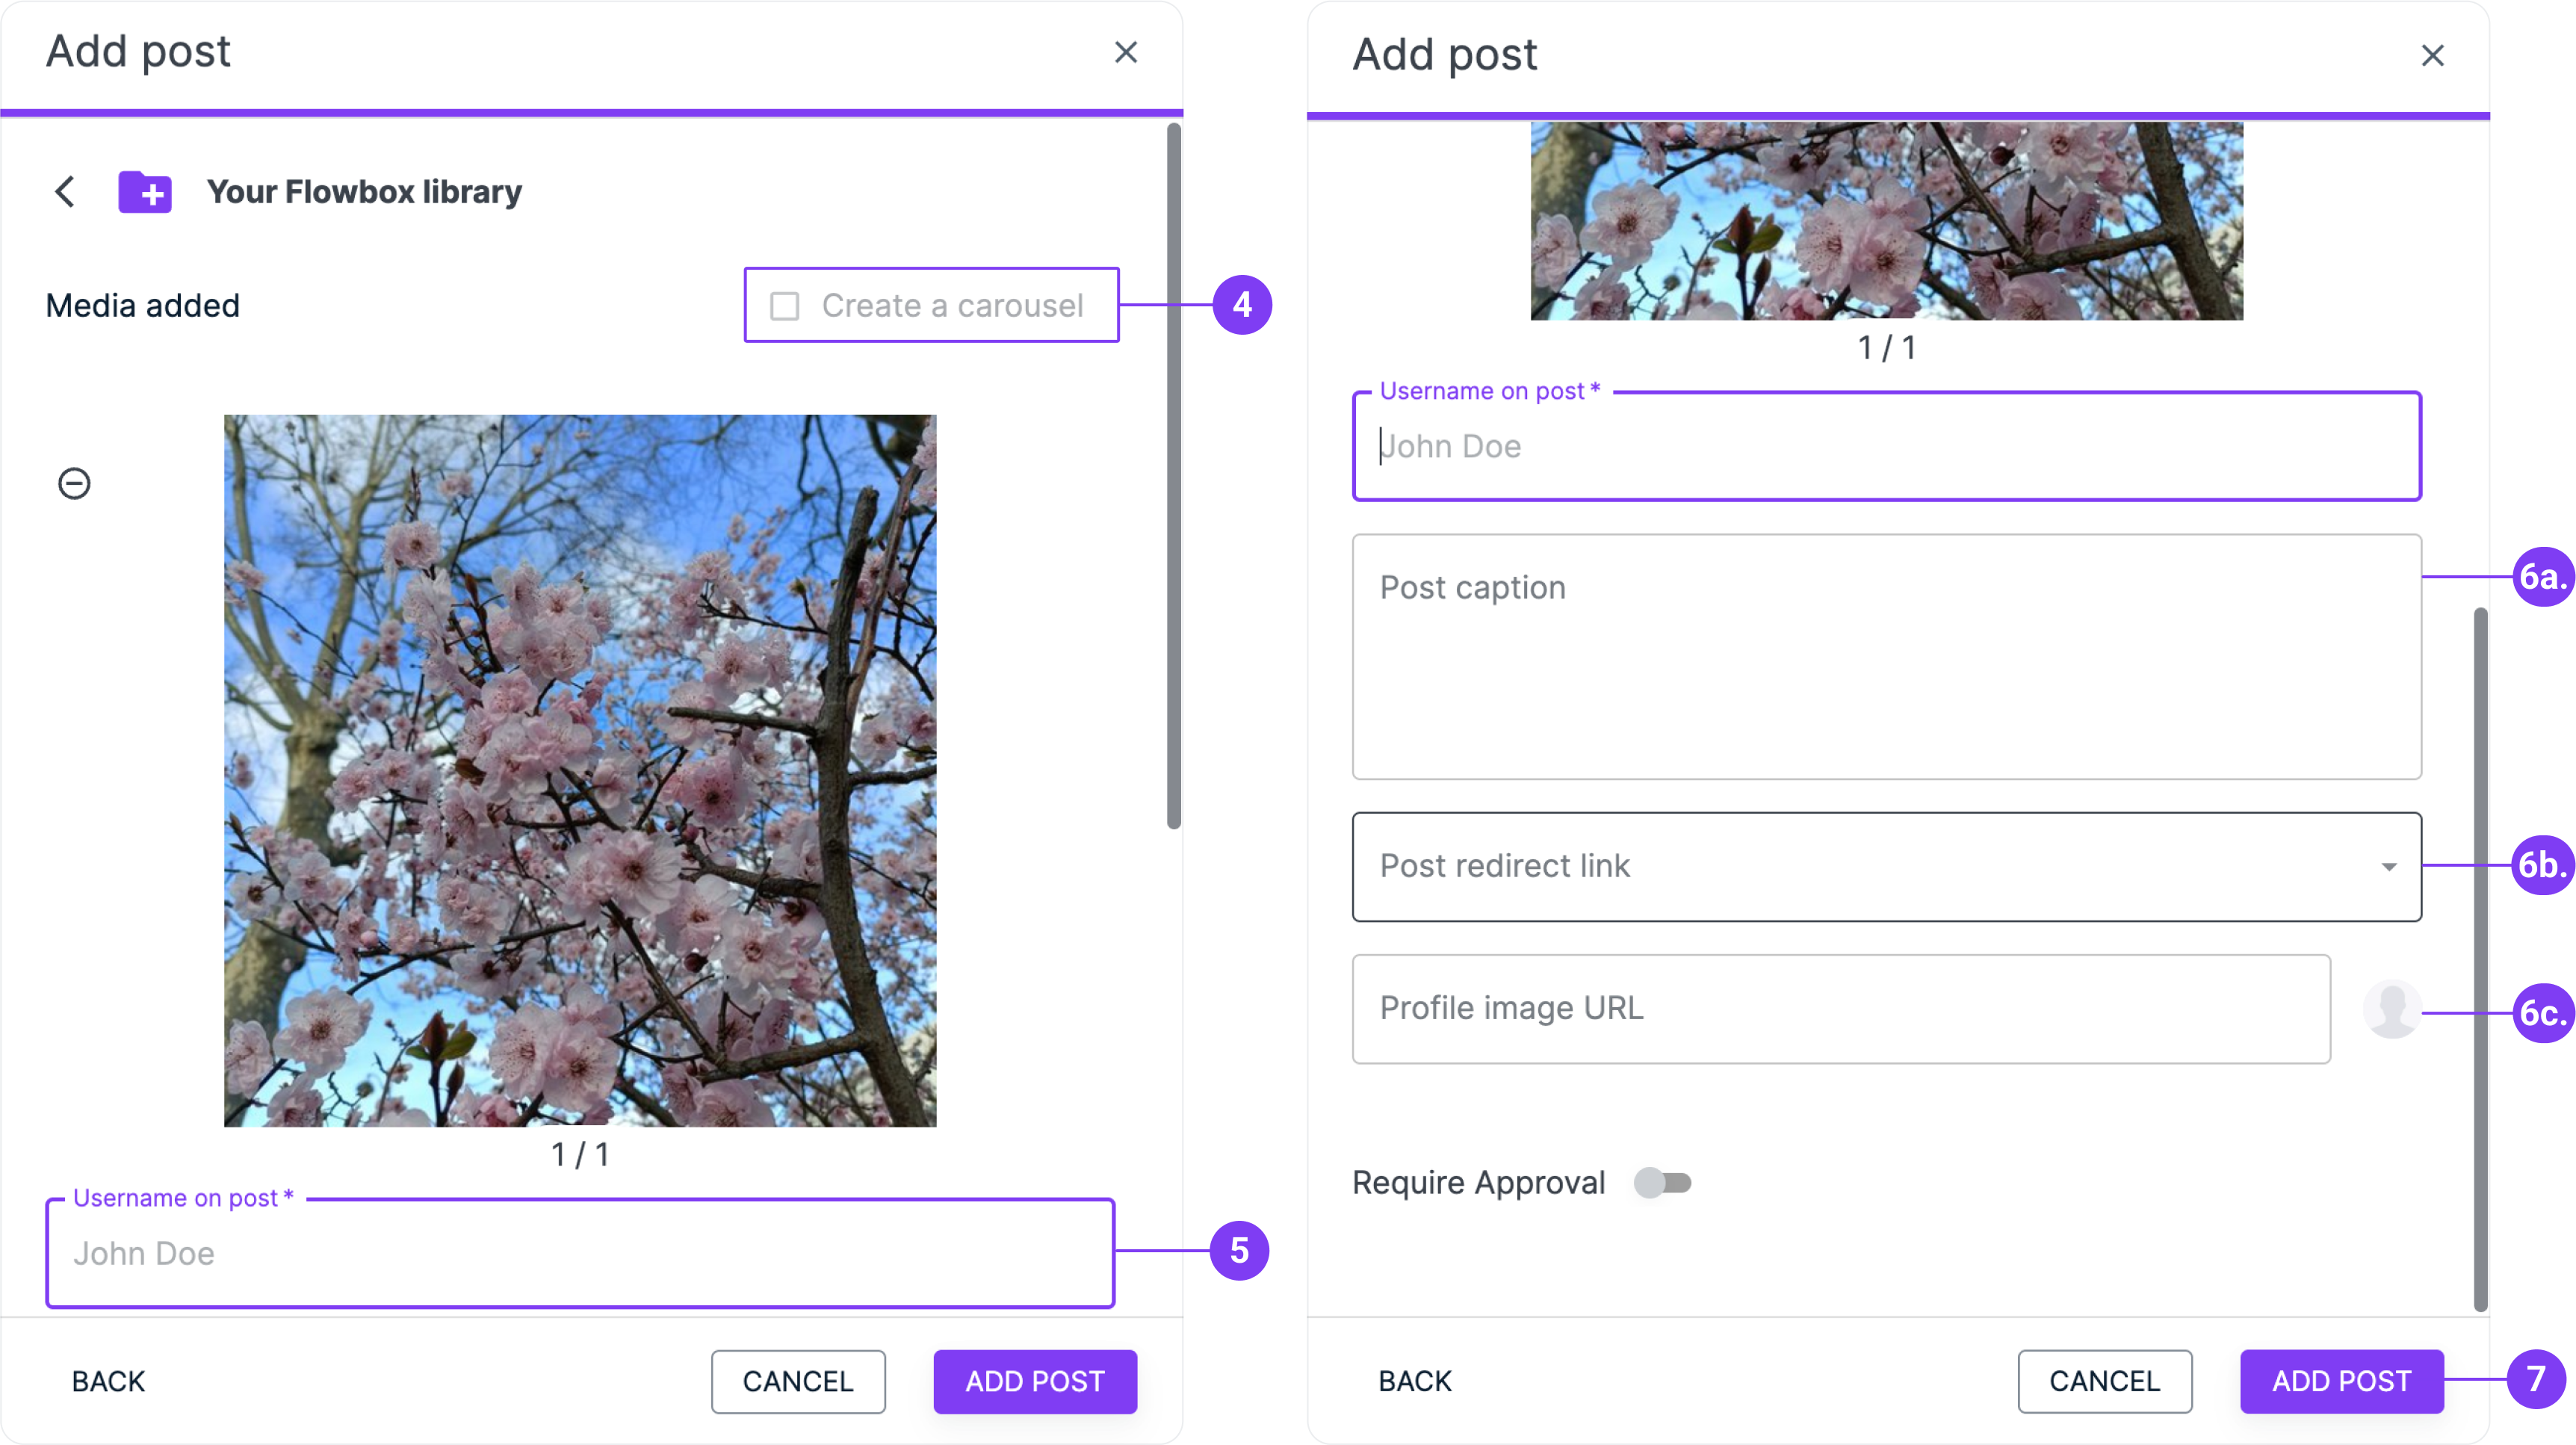Enable the Create a carousel checkbox
Viewport: 2576px width, 1445px height.
[785, 306]
